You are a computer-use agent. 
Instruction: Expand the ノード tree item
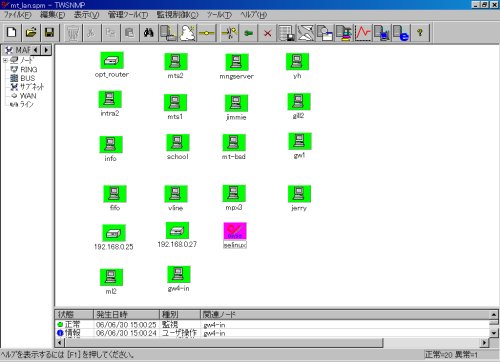[x=5, y=61]
